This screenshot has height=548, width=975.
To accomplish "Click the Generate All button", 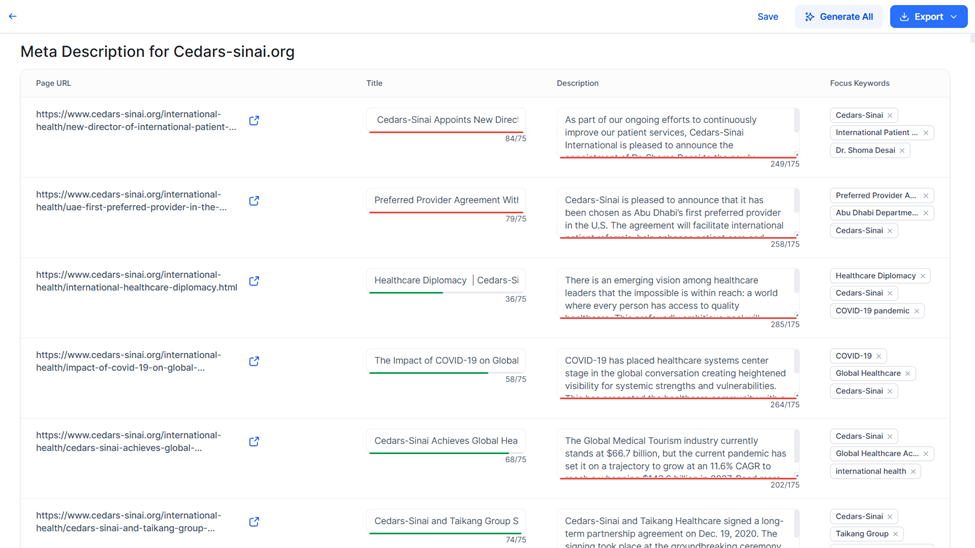I will [838, 17].
